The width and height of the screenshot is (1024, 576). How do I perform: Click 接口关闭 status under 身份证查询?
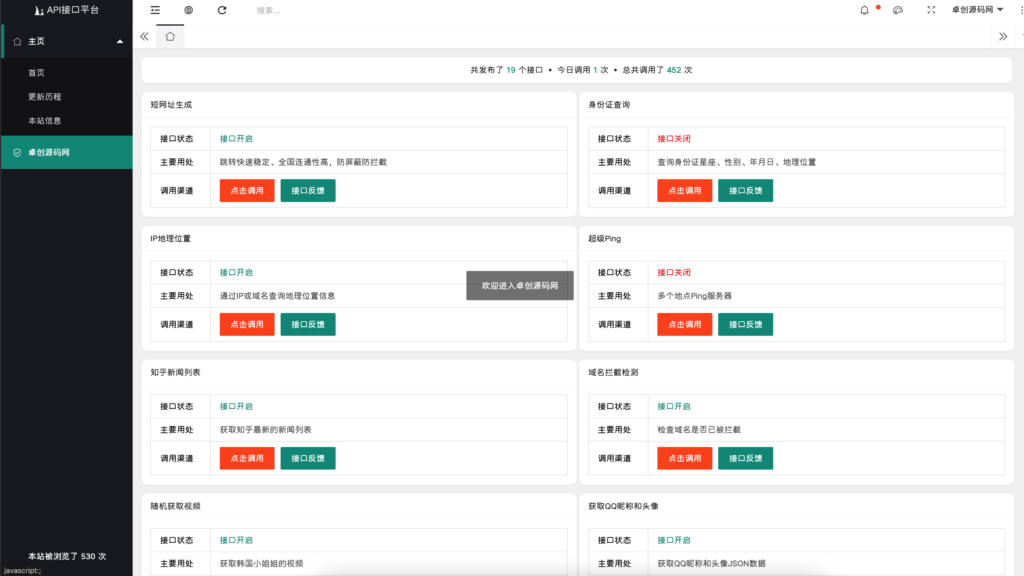(673, 138)
